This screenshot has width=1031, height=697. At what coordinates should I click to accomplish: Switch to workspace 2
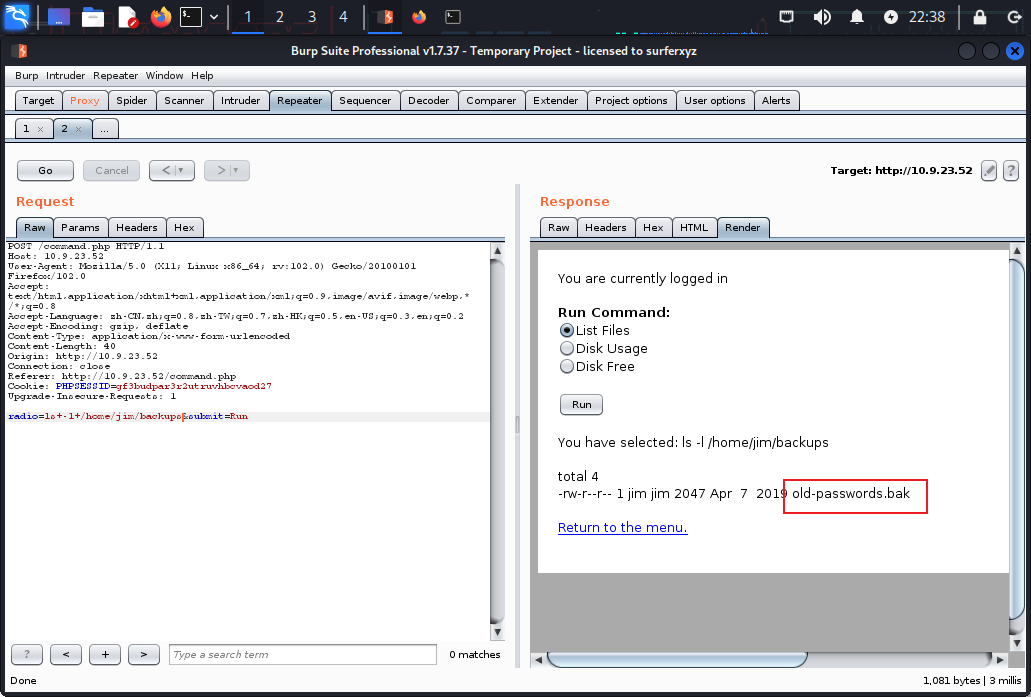pyautogui.click(x=279, y=17)
